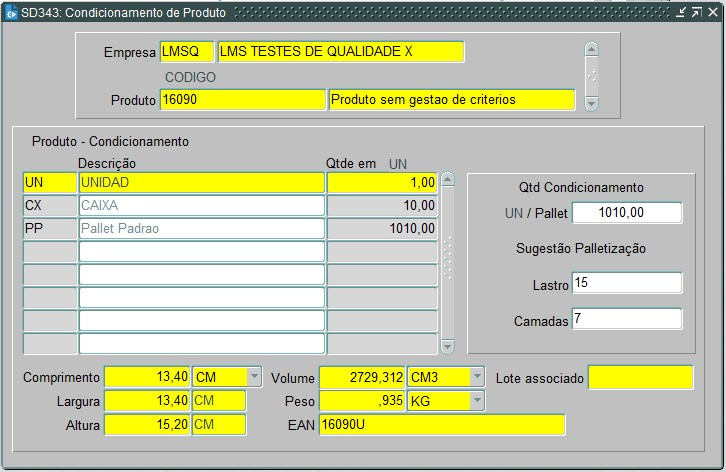Viewport: 726px width, 472px height.
Task: Click the Qtd Condicionamento heading
Action: (581, 188)
